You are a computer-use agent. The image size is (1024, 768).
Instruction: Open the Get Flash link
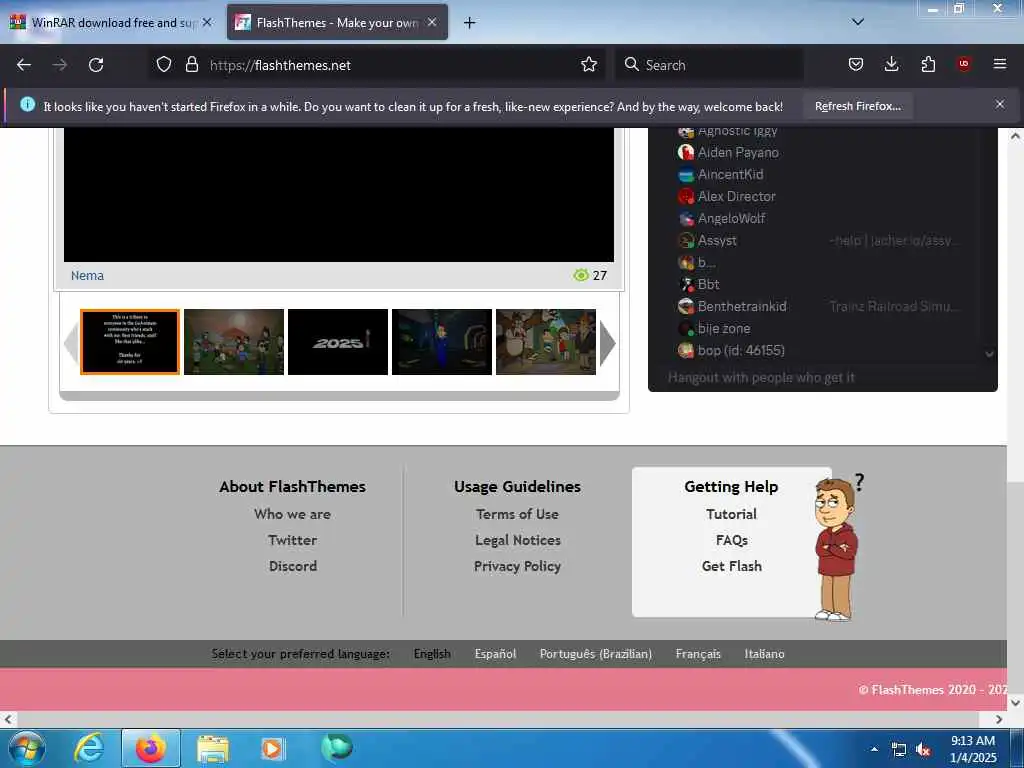click(x=731, y=566)
